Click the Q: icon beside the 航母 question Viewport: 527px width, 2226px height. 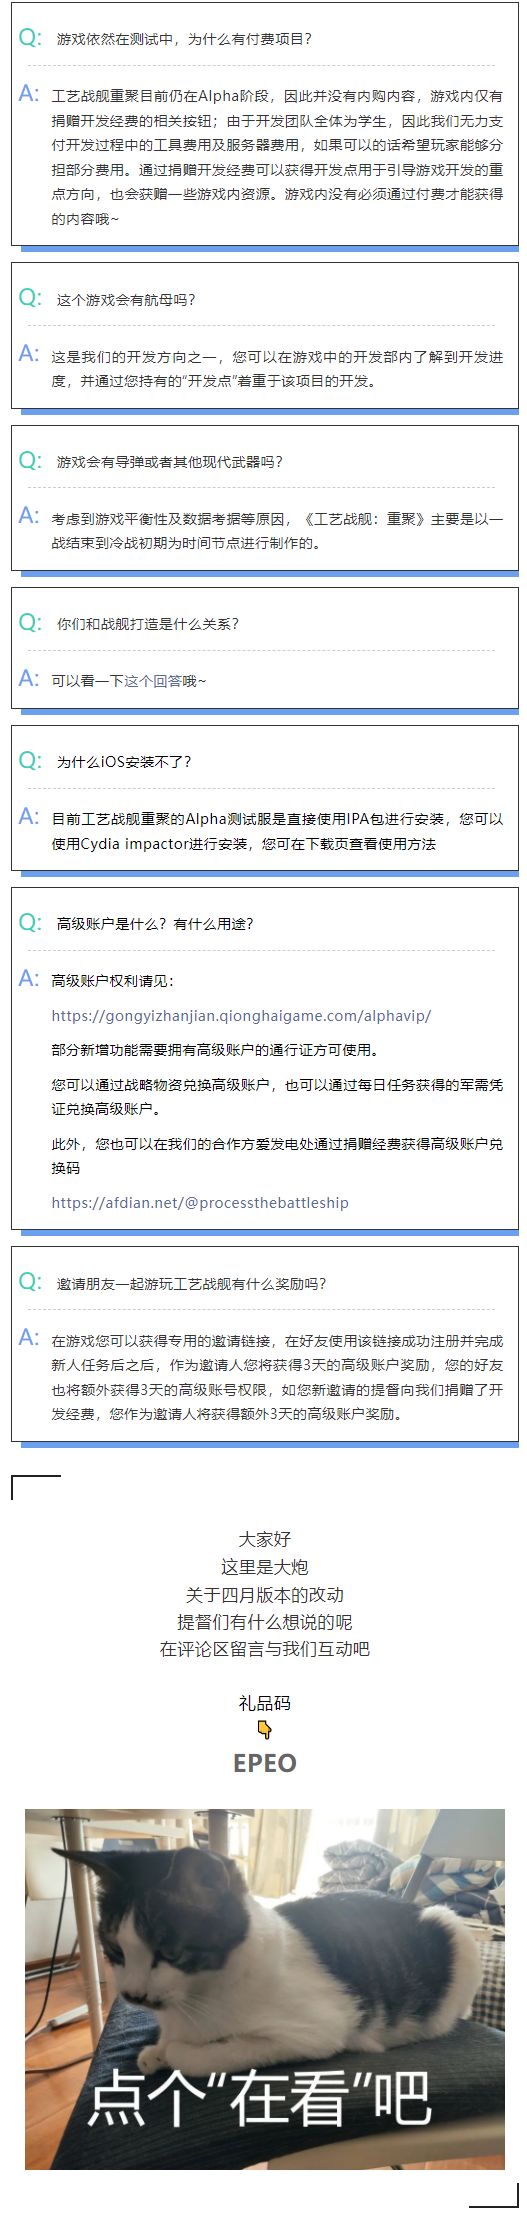pos(30,298)
